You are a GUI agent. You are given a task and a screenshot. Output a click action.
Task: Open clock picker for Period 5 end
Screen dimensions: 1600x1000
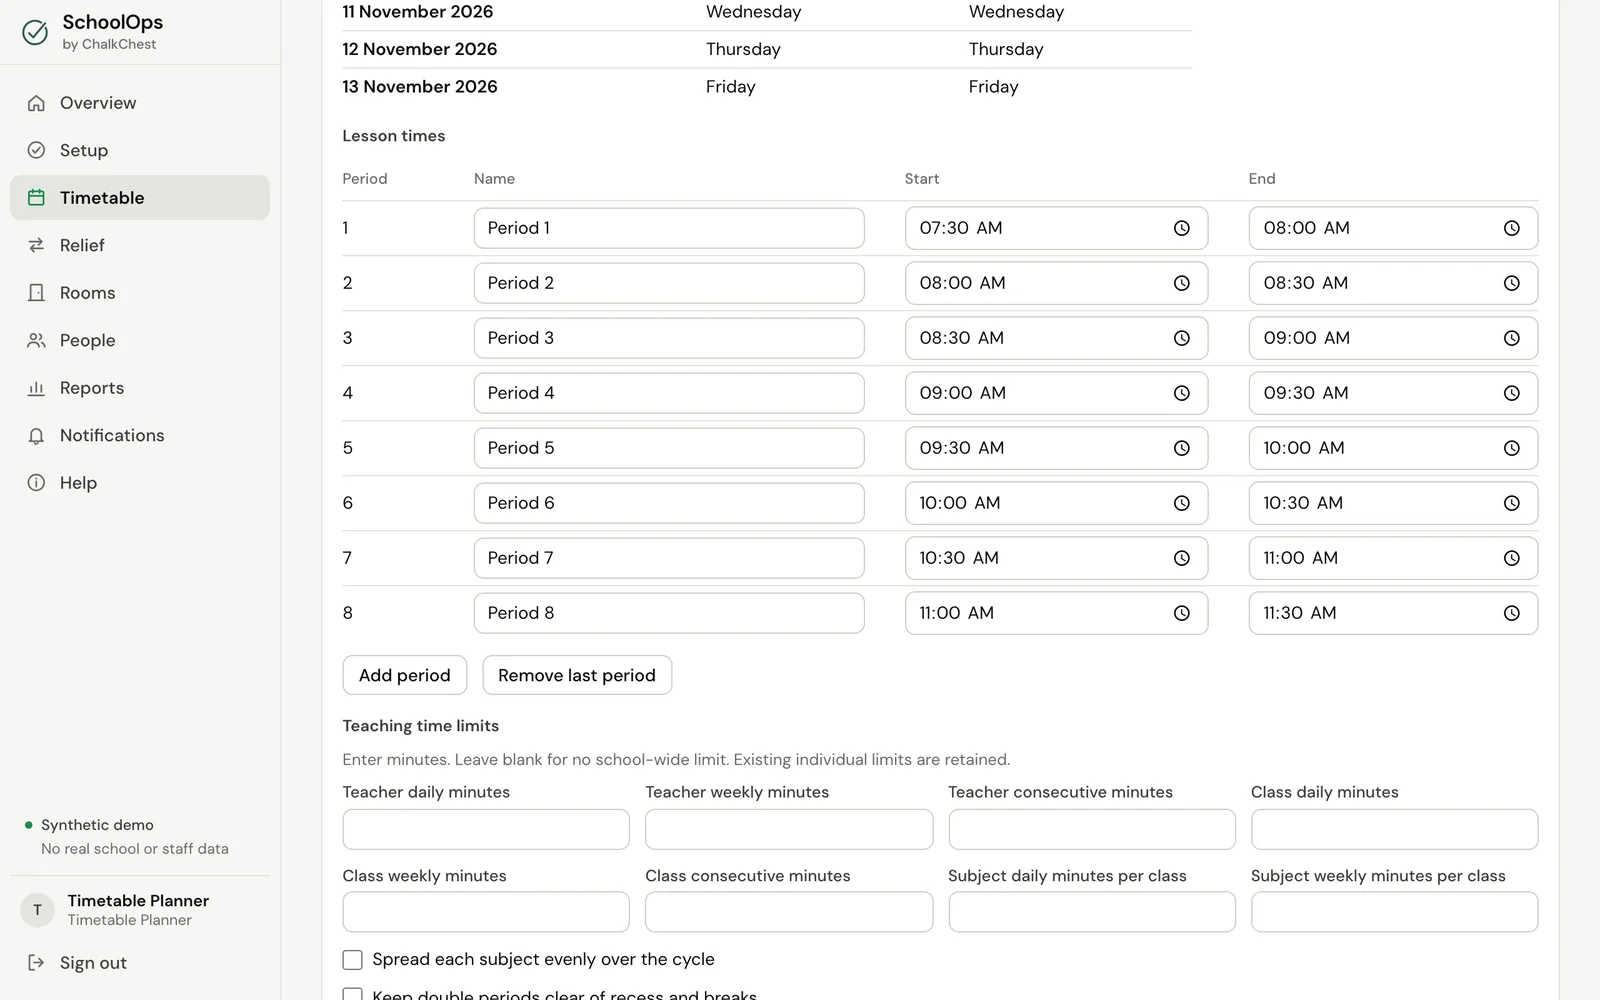1511,448
